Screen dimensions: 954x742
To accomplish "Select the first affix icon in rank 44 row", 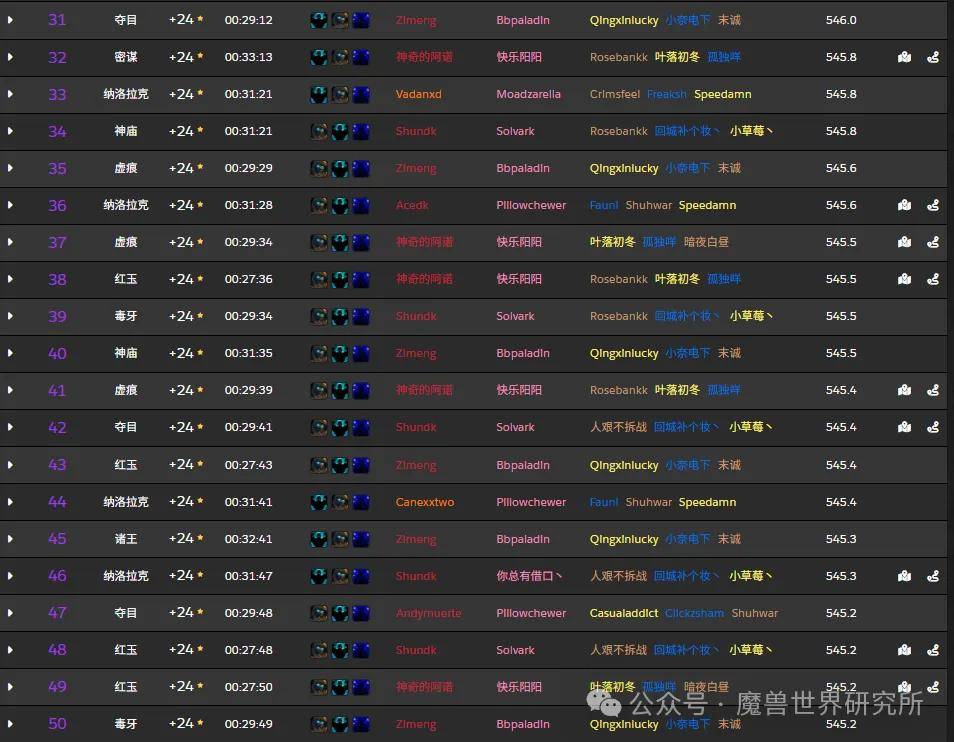I will coord(319,502).
